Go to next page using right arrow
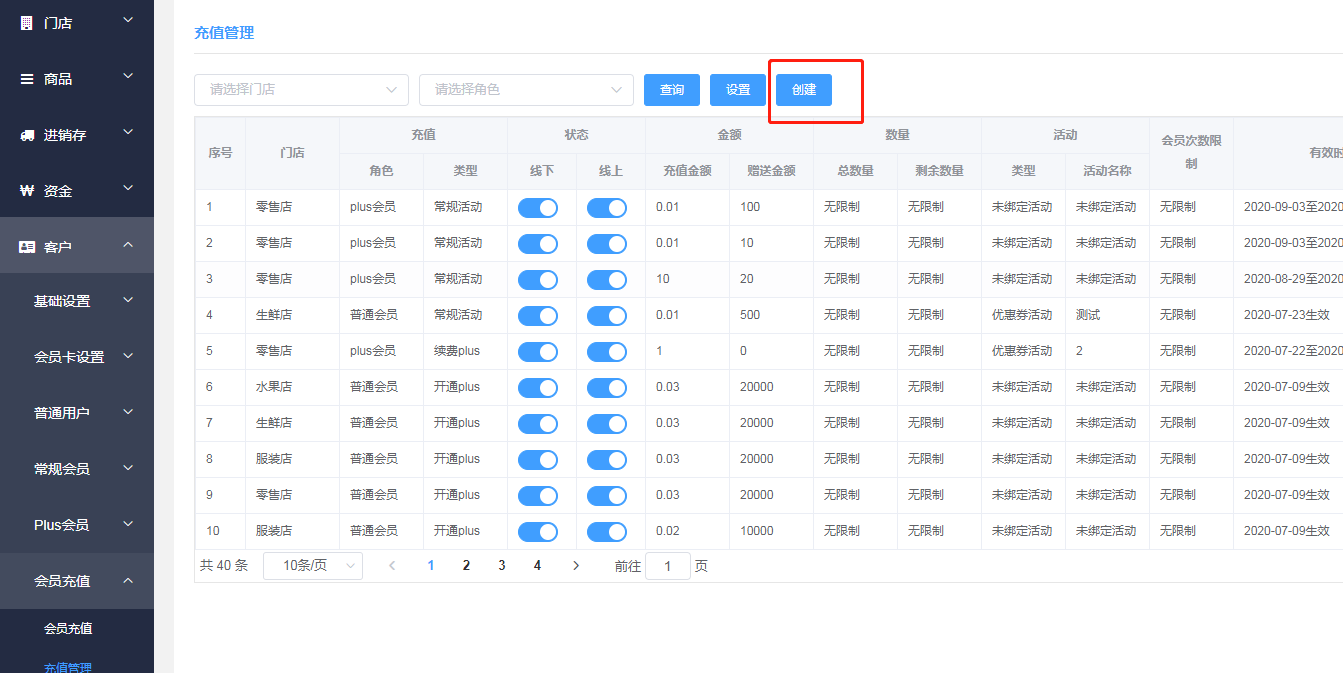The width and height of the screenshot is (1343, 673). (x=576, y=566)
